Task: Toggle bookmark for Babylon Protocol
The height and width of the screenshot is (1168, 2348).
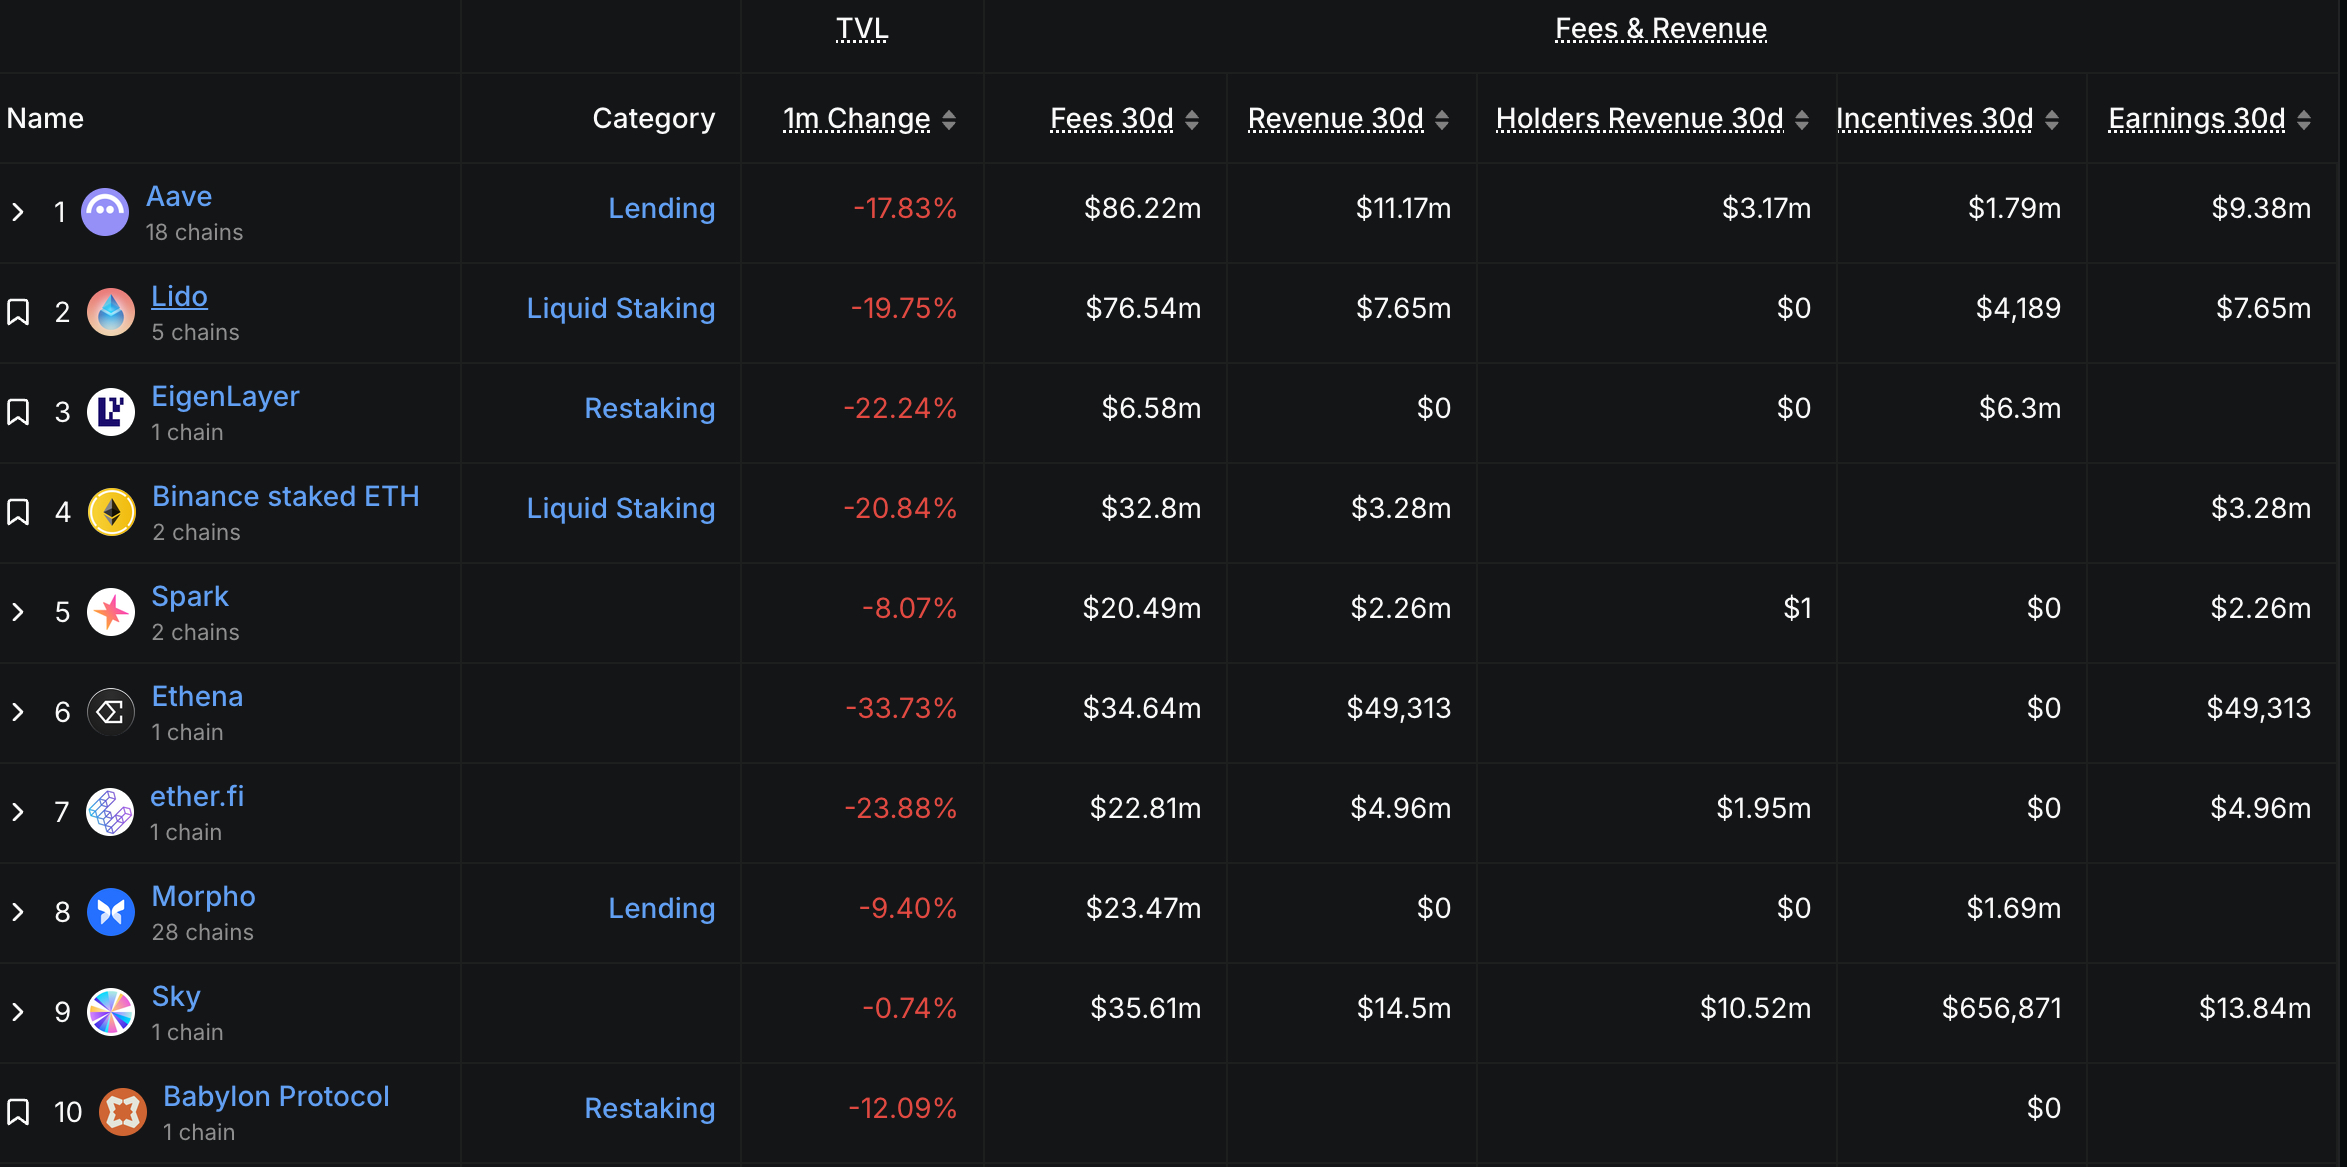Action: 18,1112
